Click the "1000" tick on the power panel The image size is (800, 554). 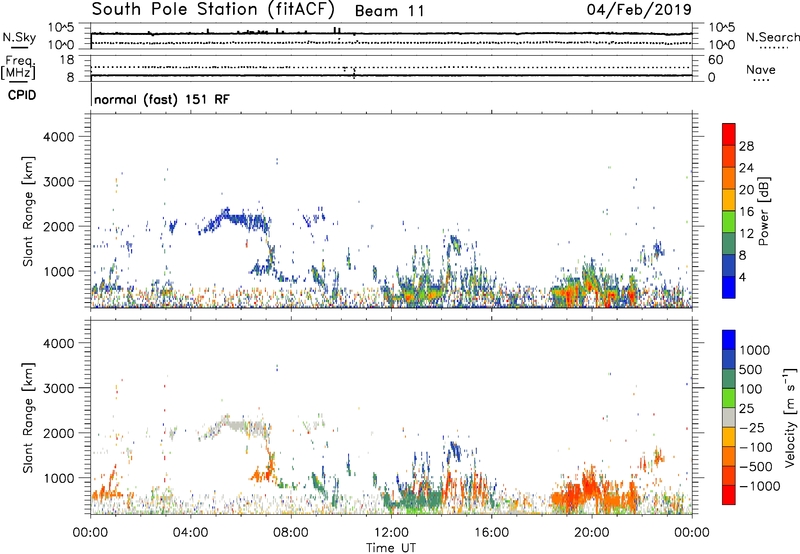coord(58,271)
